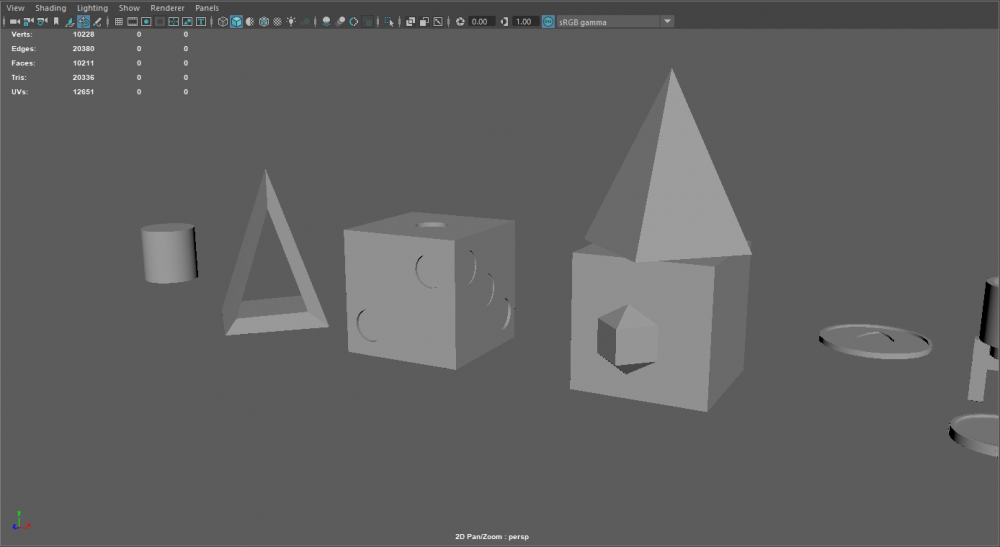Image resolution: width=1000 pixels, height=547 pixels.
Task: Toggle the viewport grid display
Action: pyautogui.click(x=119, y=21)
